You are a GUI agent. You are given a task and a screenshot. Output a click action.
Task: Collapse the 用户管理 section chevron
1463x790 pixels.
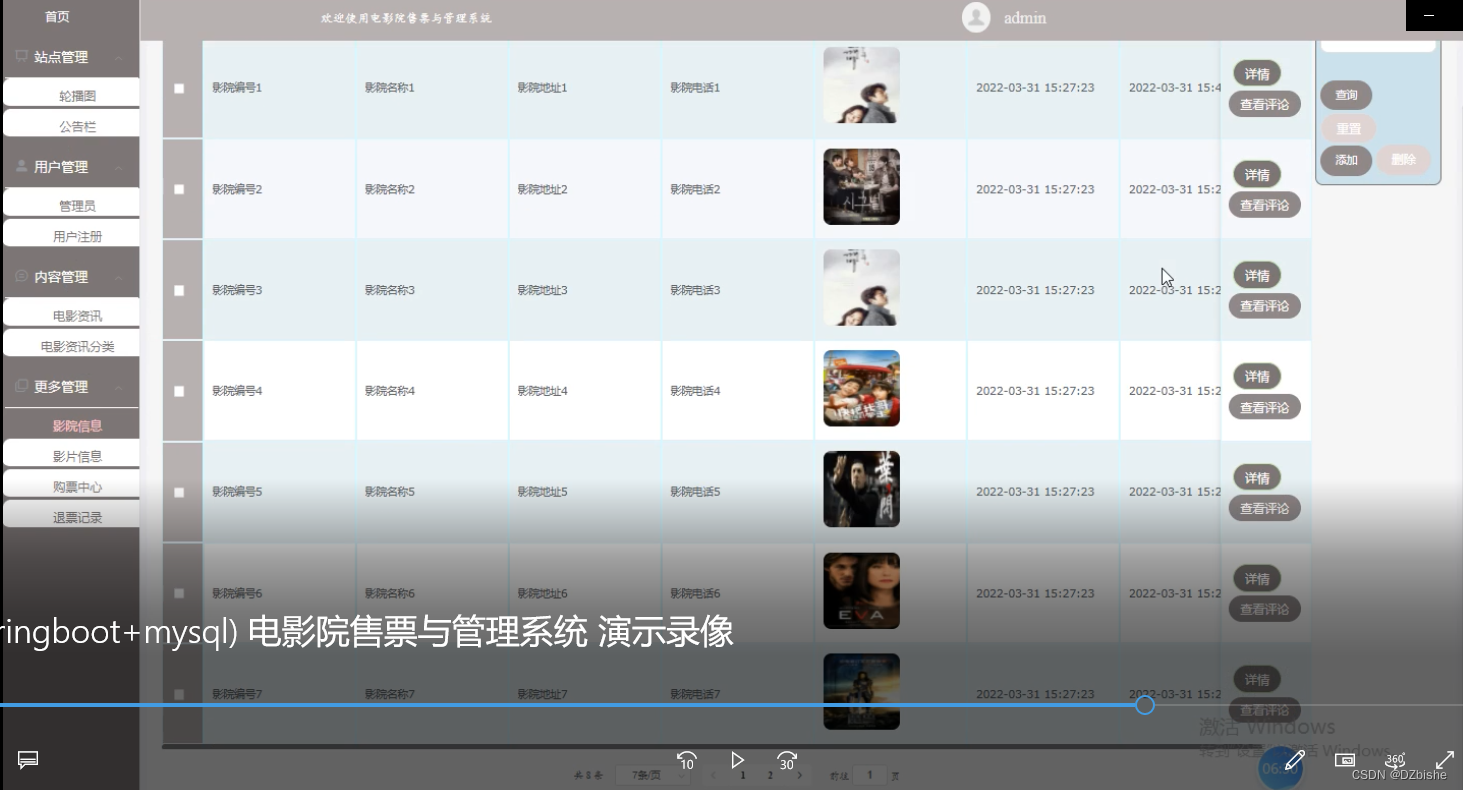(119, 168)
